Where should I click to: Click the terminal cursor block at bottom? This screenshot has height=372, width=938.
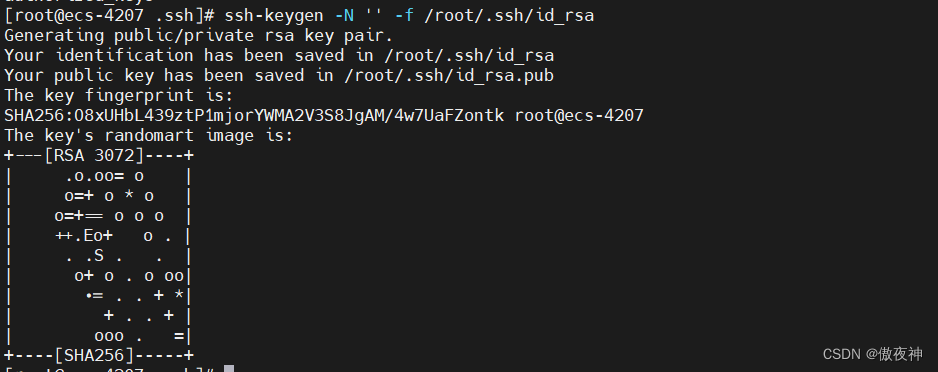coord(229,368)
